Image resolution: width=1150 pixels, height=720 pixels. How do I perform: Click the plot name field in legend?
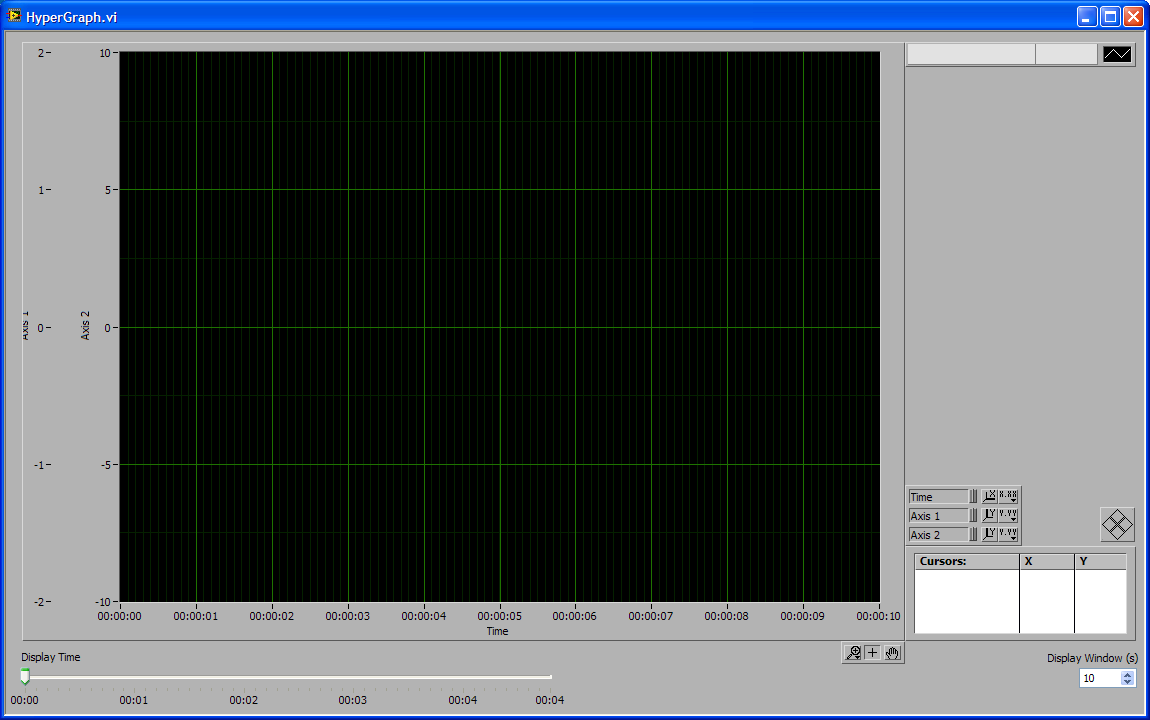coord(971,54)
